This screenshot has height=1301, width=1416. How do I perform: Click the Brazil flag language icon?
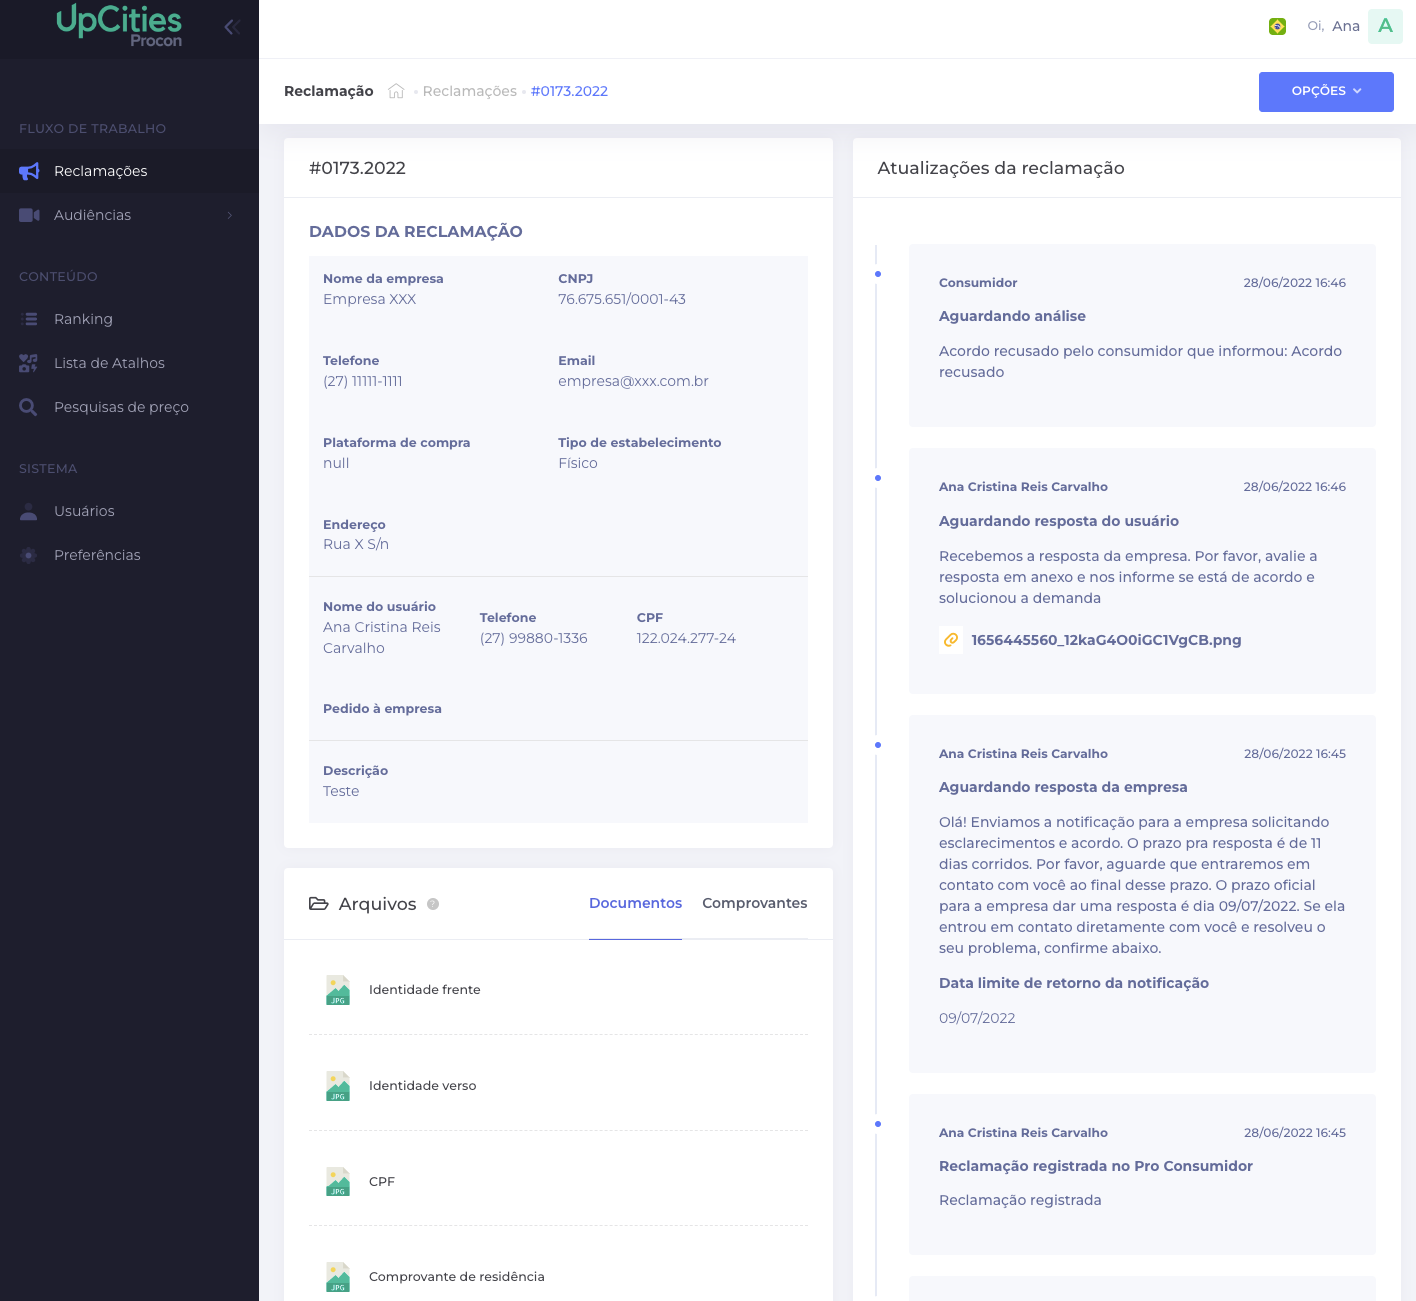1277,27
